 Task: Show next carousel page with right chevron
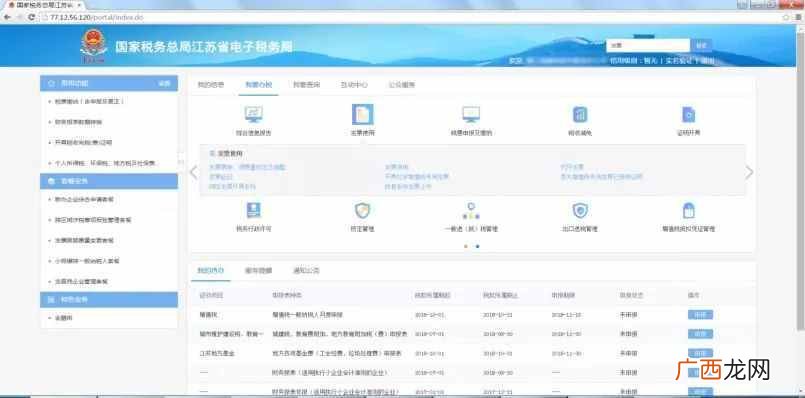pos(749,173)
